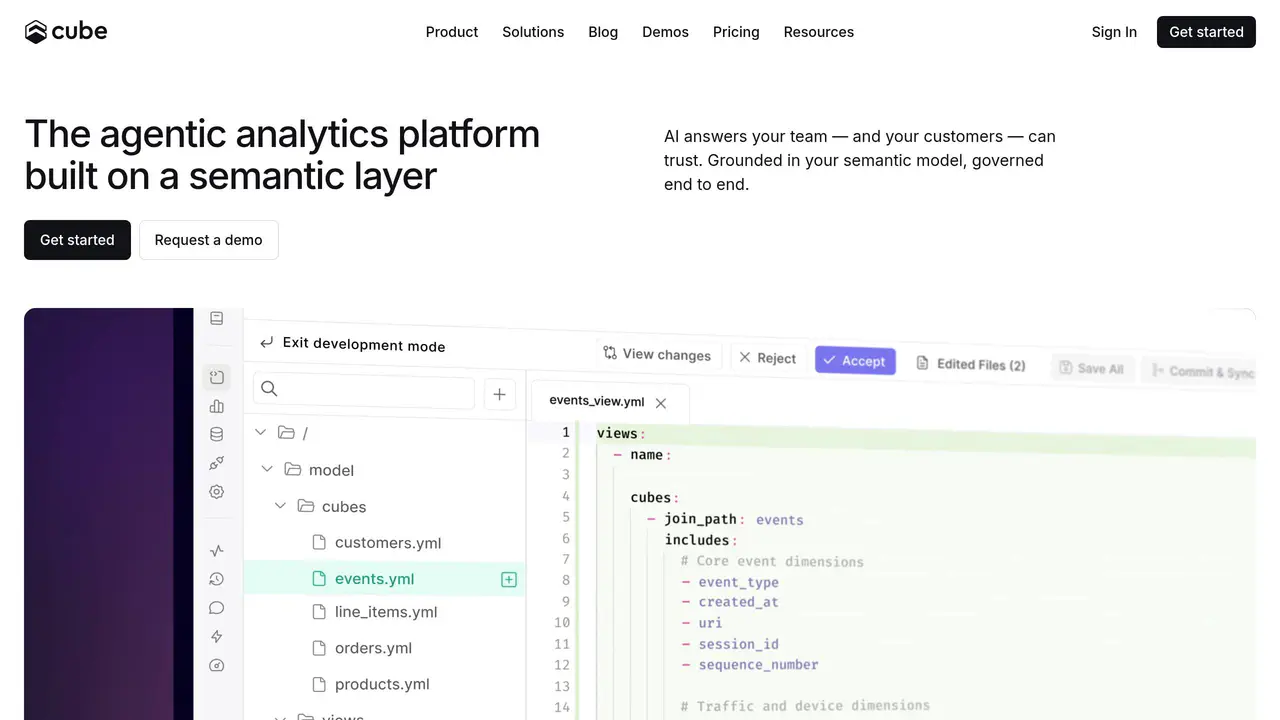Click the plug connection sidebar icon
Screen dimensions: 1280x720
pyautogui.click(x=216, y=463)
